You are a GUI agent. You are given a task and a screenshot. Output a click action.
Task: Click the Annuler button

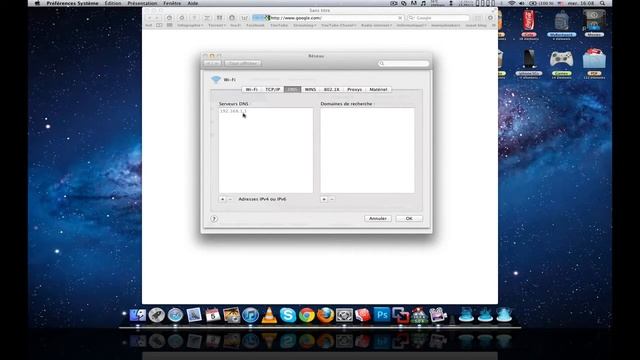click(378, 219)
